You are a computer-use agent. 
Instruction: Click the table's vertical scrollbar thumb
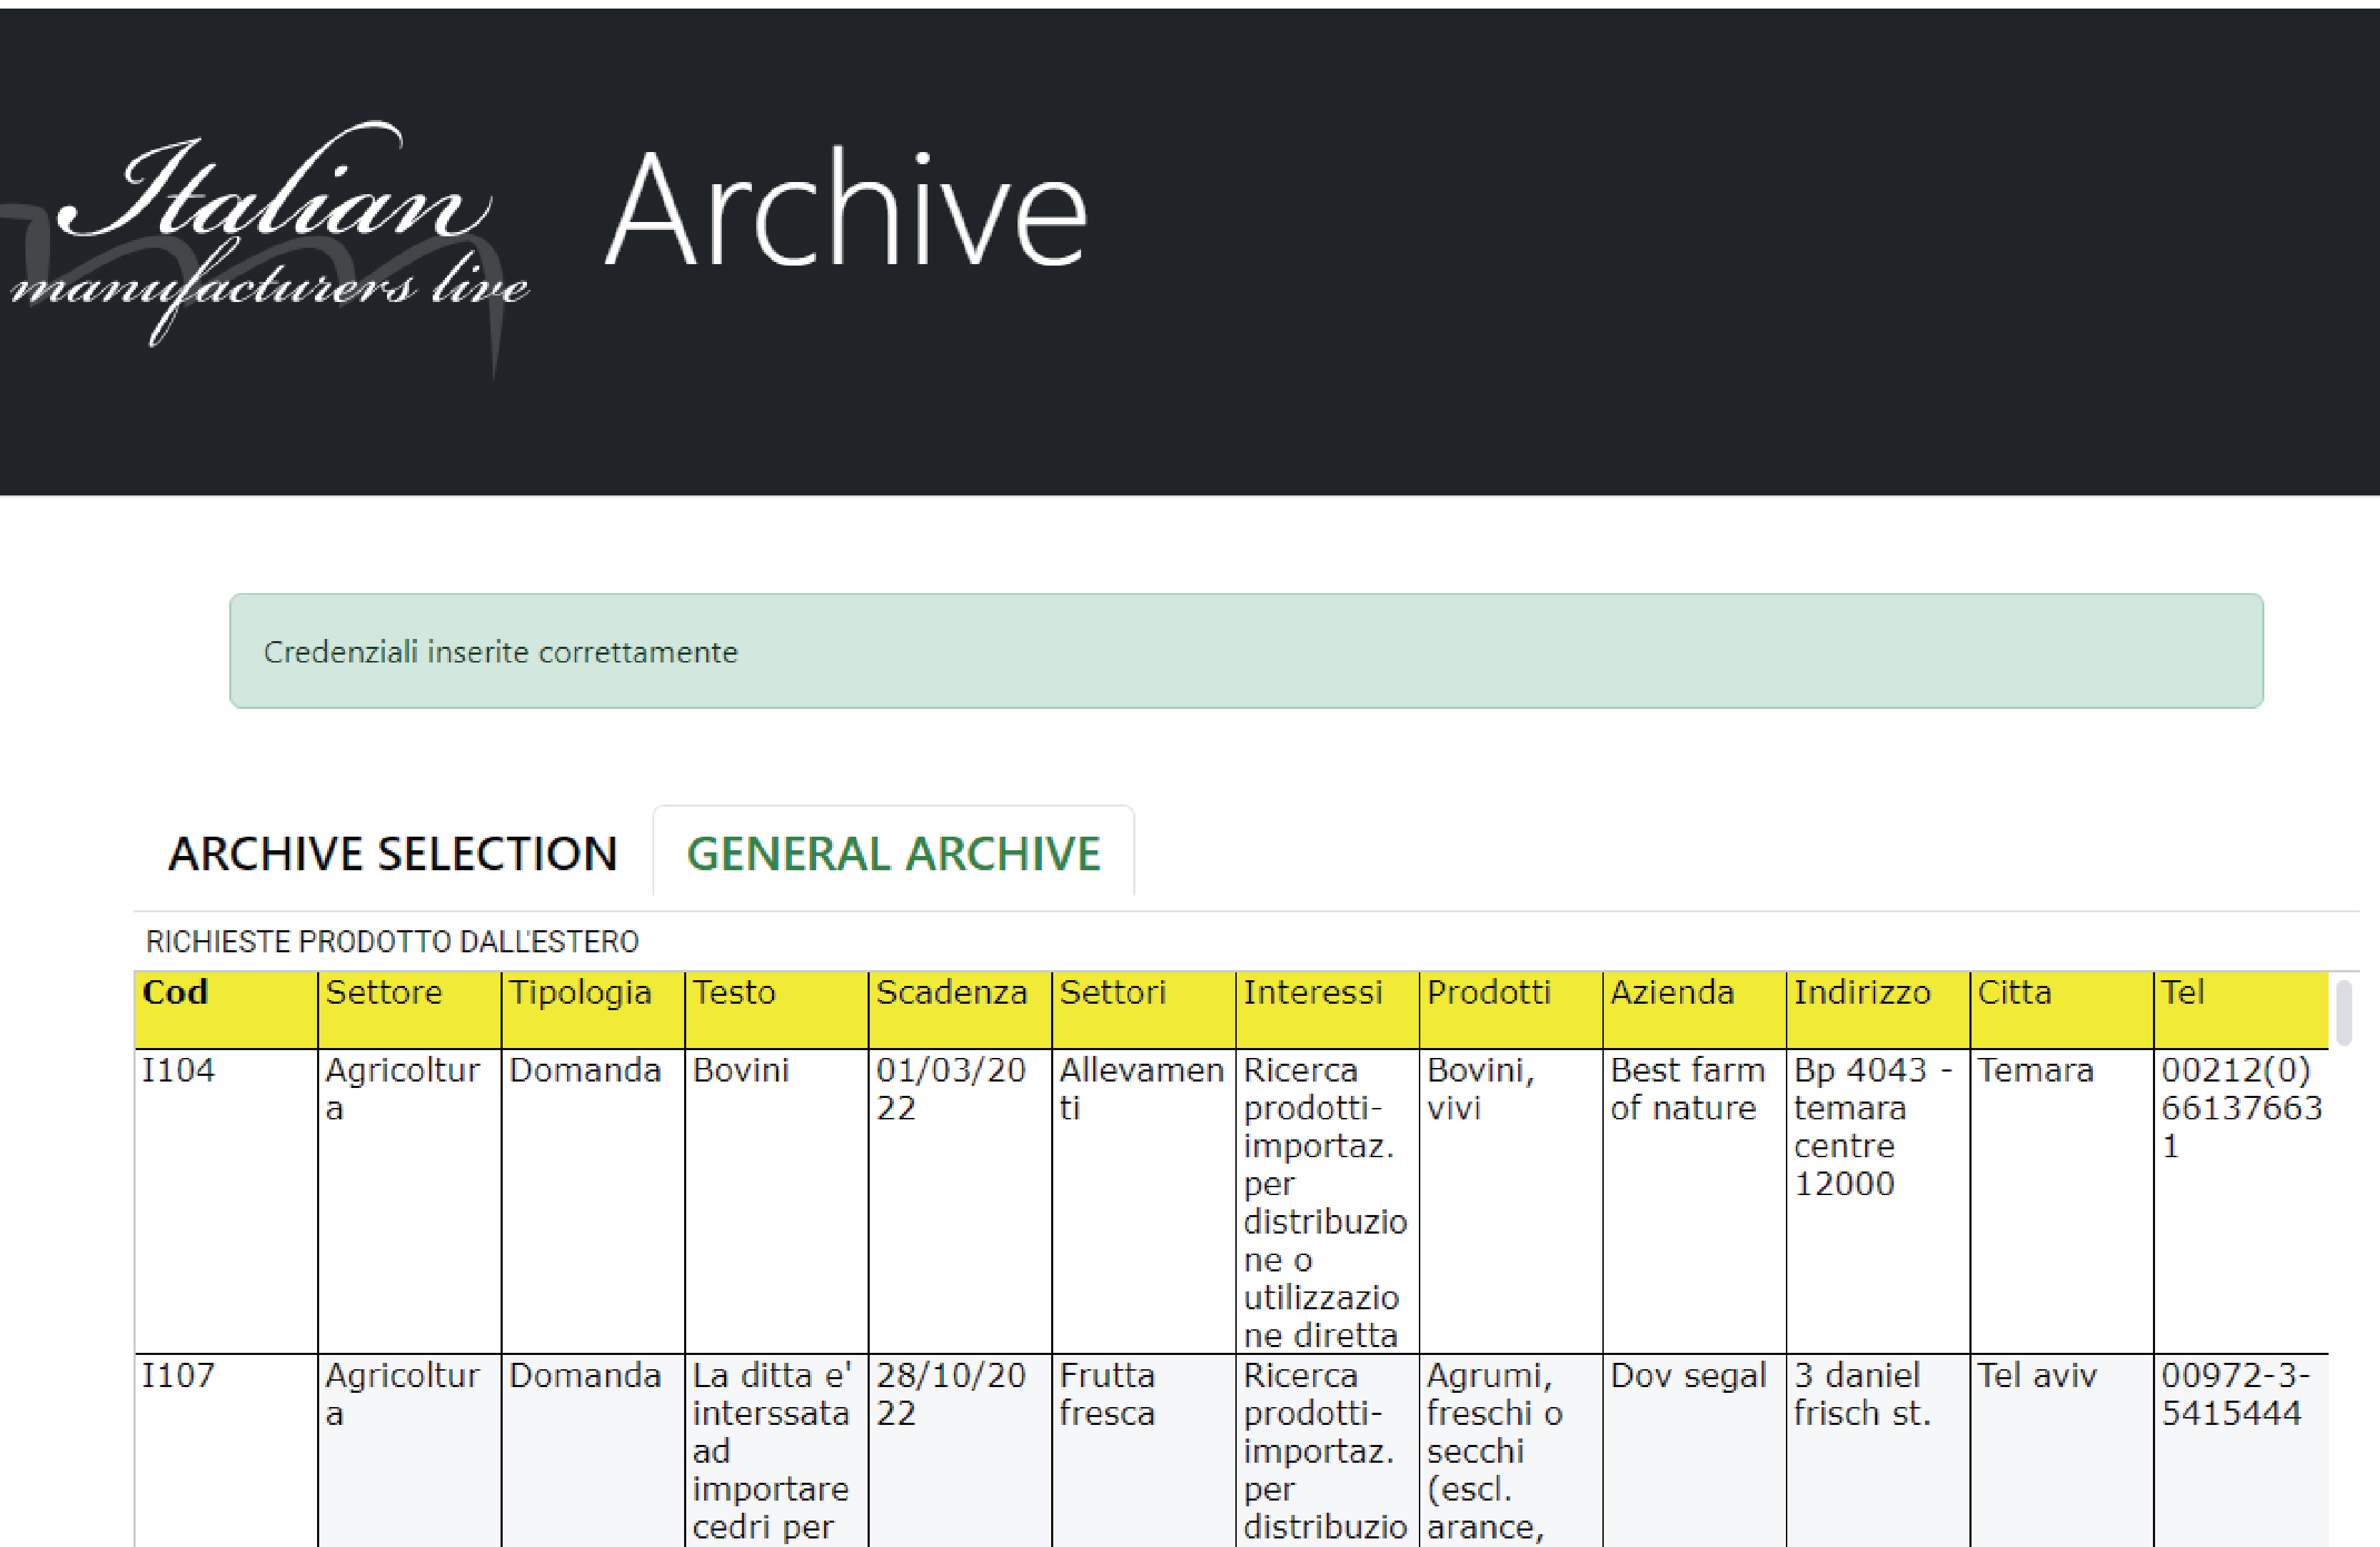coord(2344,1012)
